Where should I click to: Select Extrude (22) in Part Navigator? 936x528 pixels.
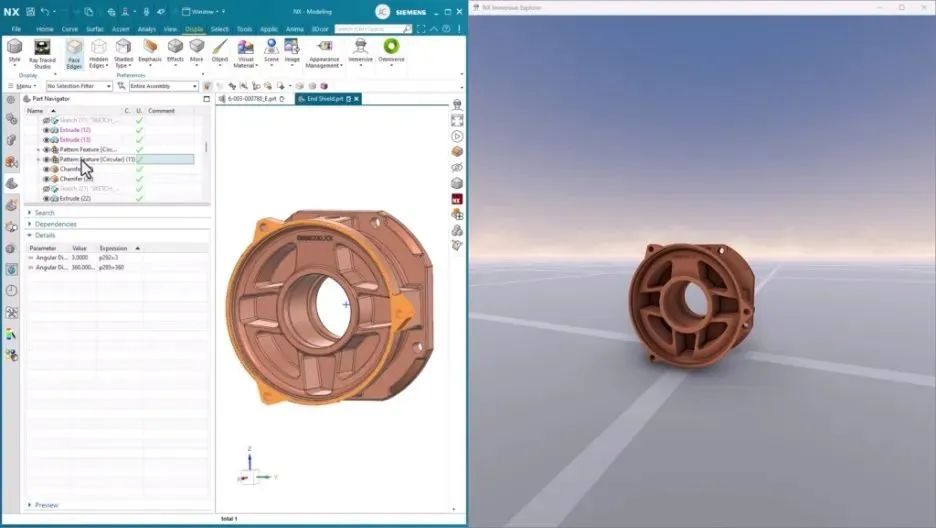[x=75, y=198]
